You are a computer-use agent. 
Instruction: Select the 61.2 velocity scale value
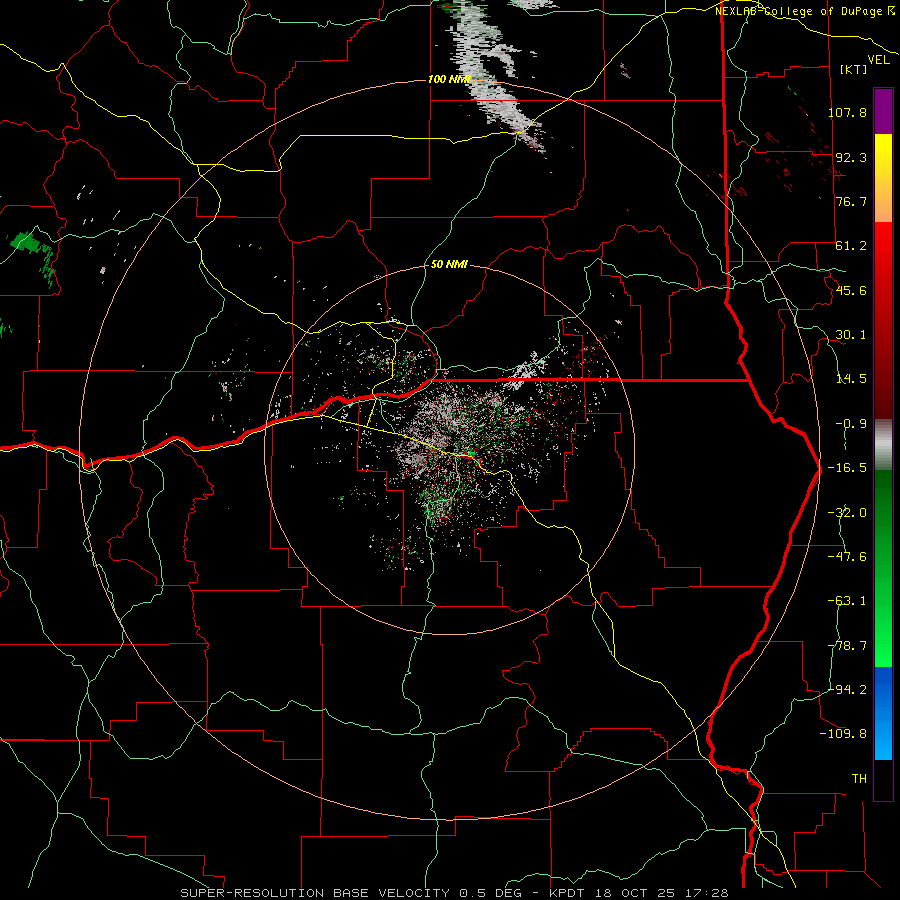pos(851,246)
